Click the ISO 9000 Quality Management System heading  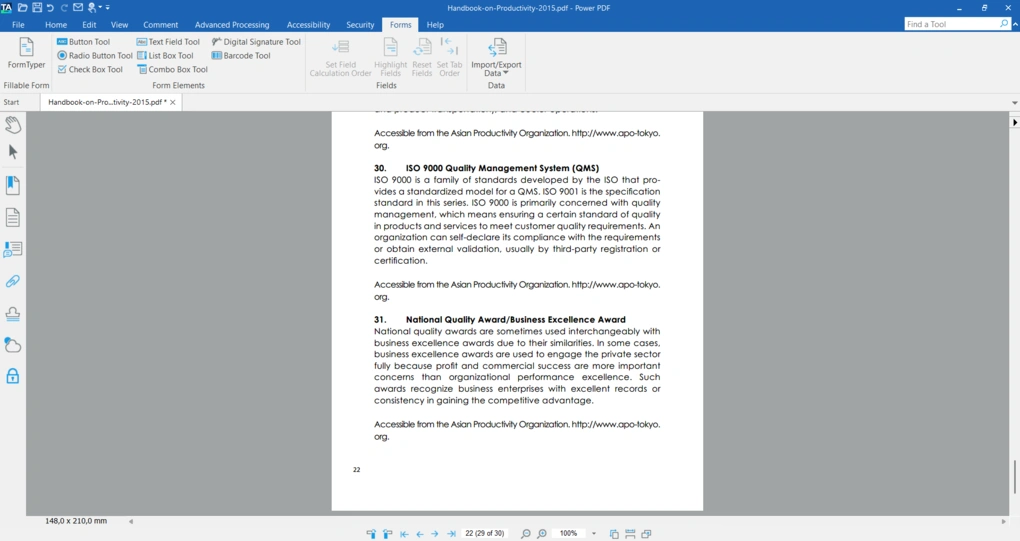(x=502, y=168)
